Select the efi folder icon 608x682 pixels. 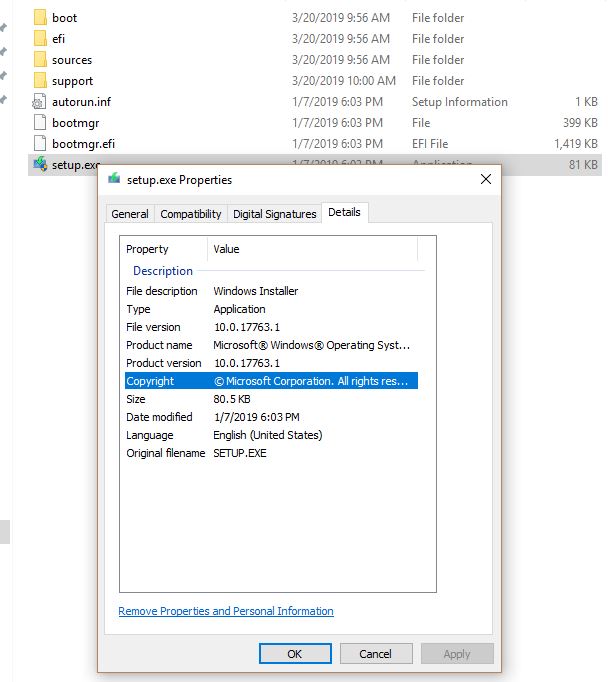40,38
